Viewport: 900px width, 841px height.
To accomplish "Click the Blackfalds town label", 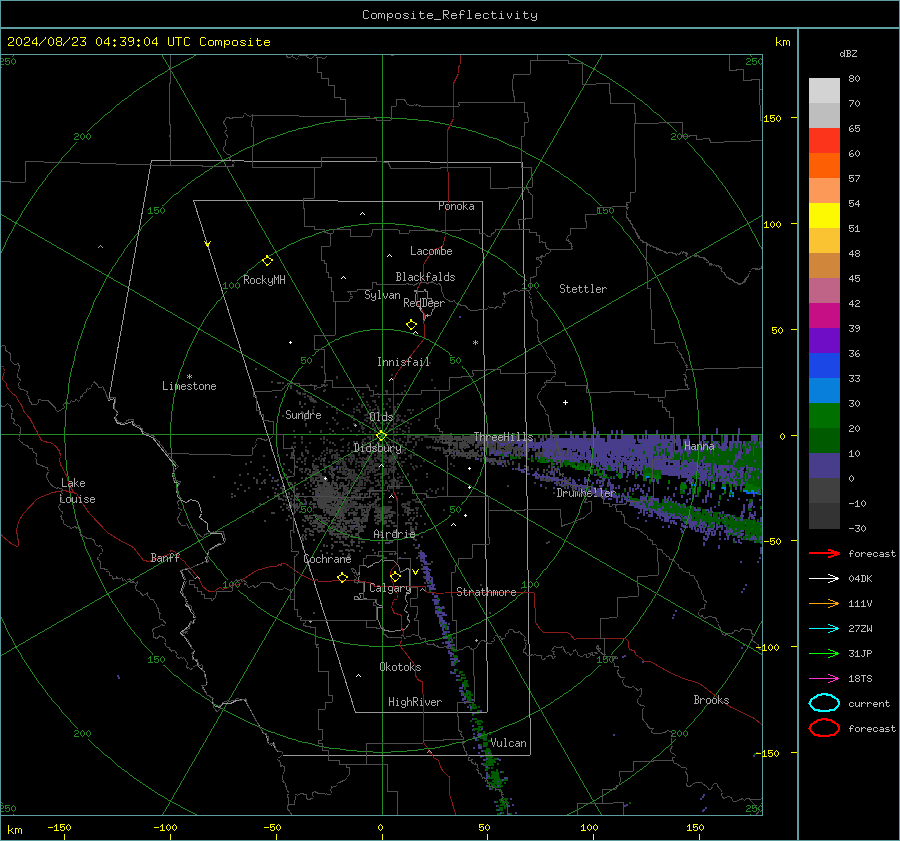I will (425, 277).
